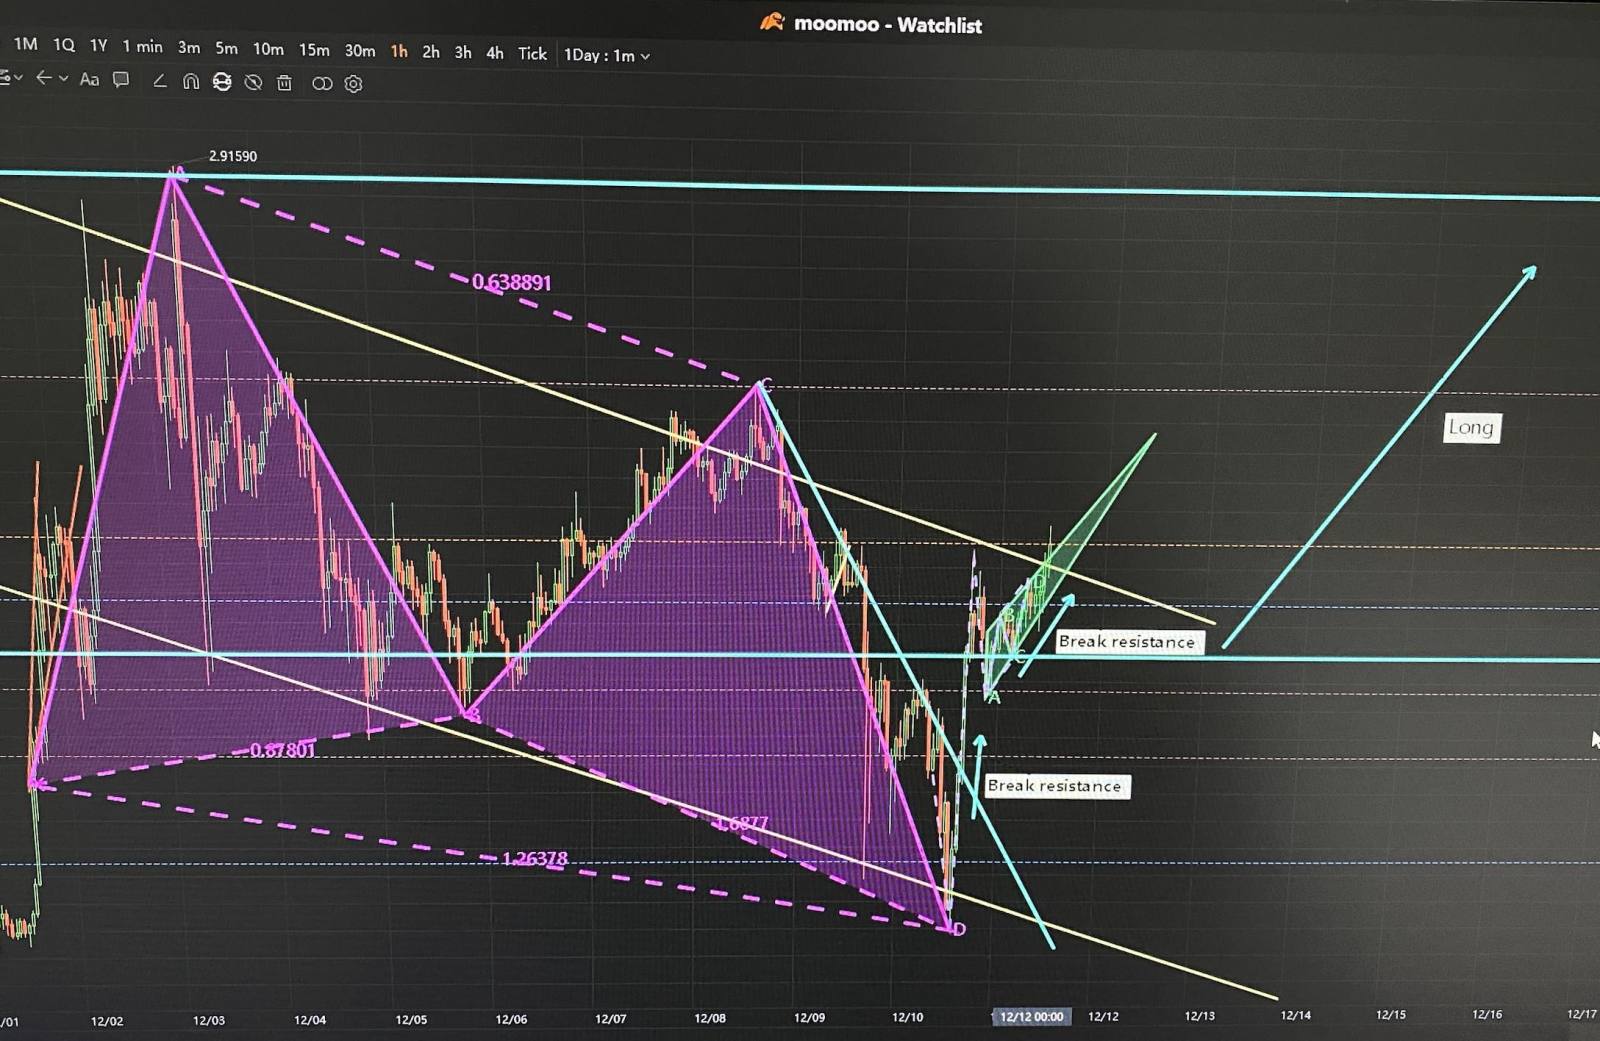Click the "Long" text annotation
This screenshot has width=1600, height=1041.
(x=1471, y=428)
